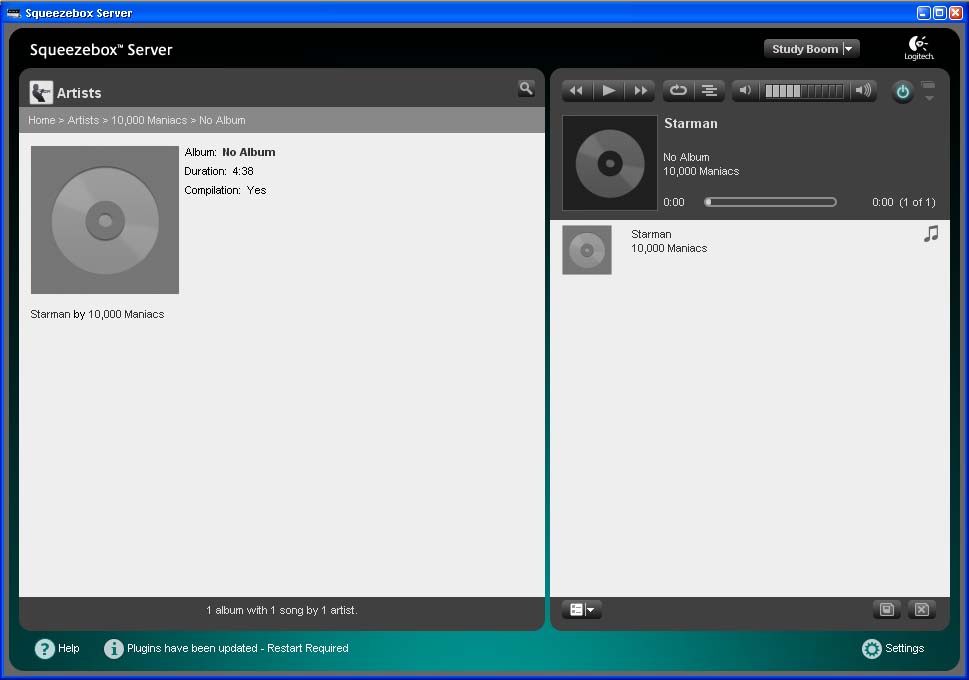Toggle shuffle mode for the playlist

(709, 91)
